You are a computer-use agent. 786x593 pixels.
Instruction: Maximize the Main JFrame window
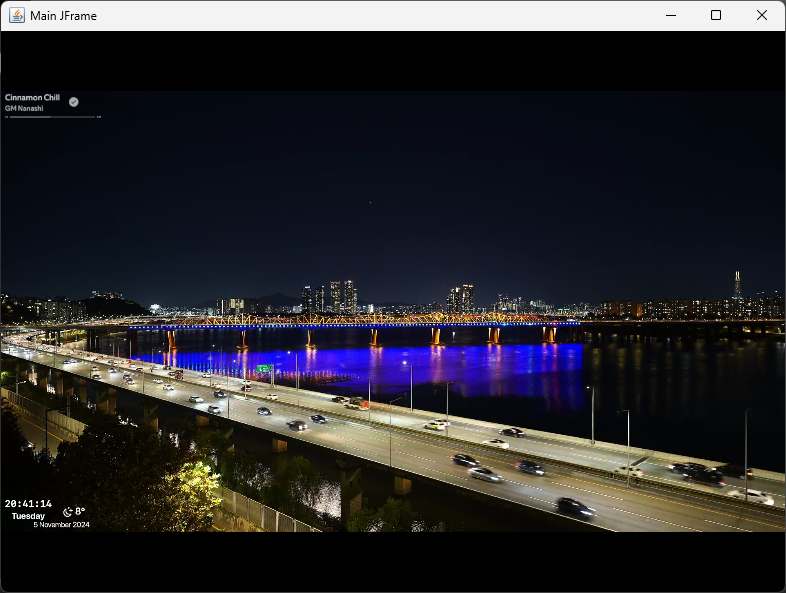(716, 15)
